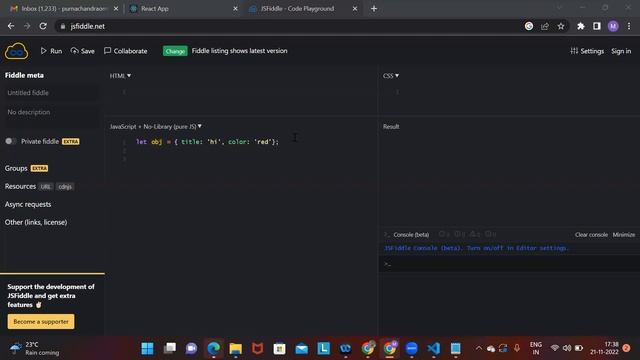Click the console input prompt
The height and width of the screenshot is (360, 640).
point(509,264)
